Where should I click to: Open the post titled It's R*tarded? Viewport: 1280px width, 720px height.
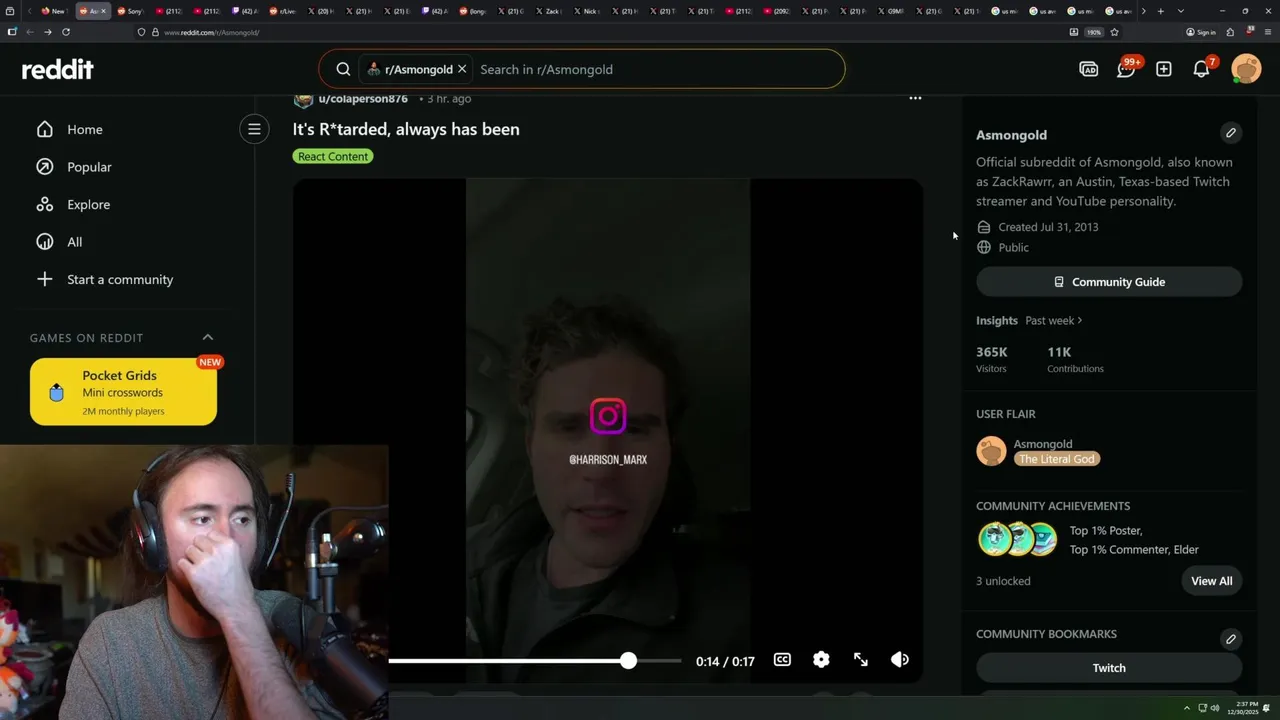click(x=406, y=129)
